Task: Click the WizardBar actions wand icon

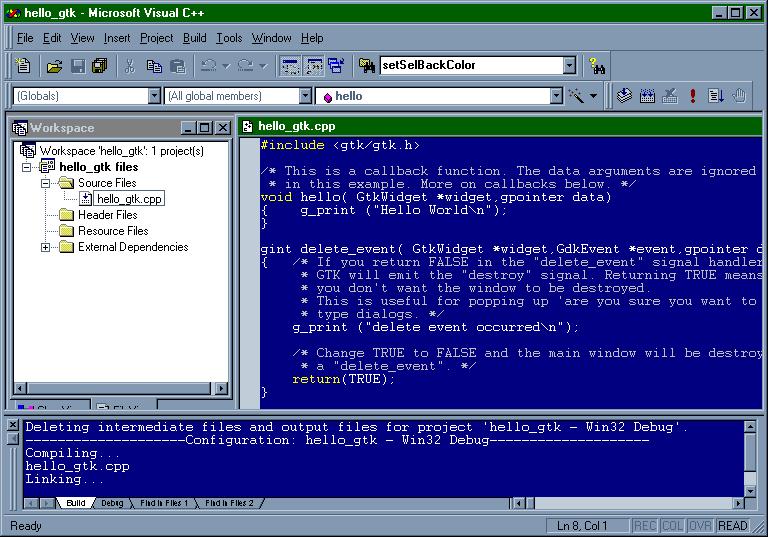Action: point(577,96)
